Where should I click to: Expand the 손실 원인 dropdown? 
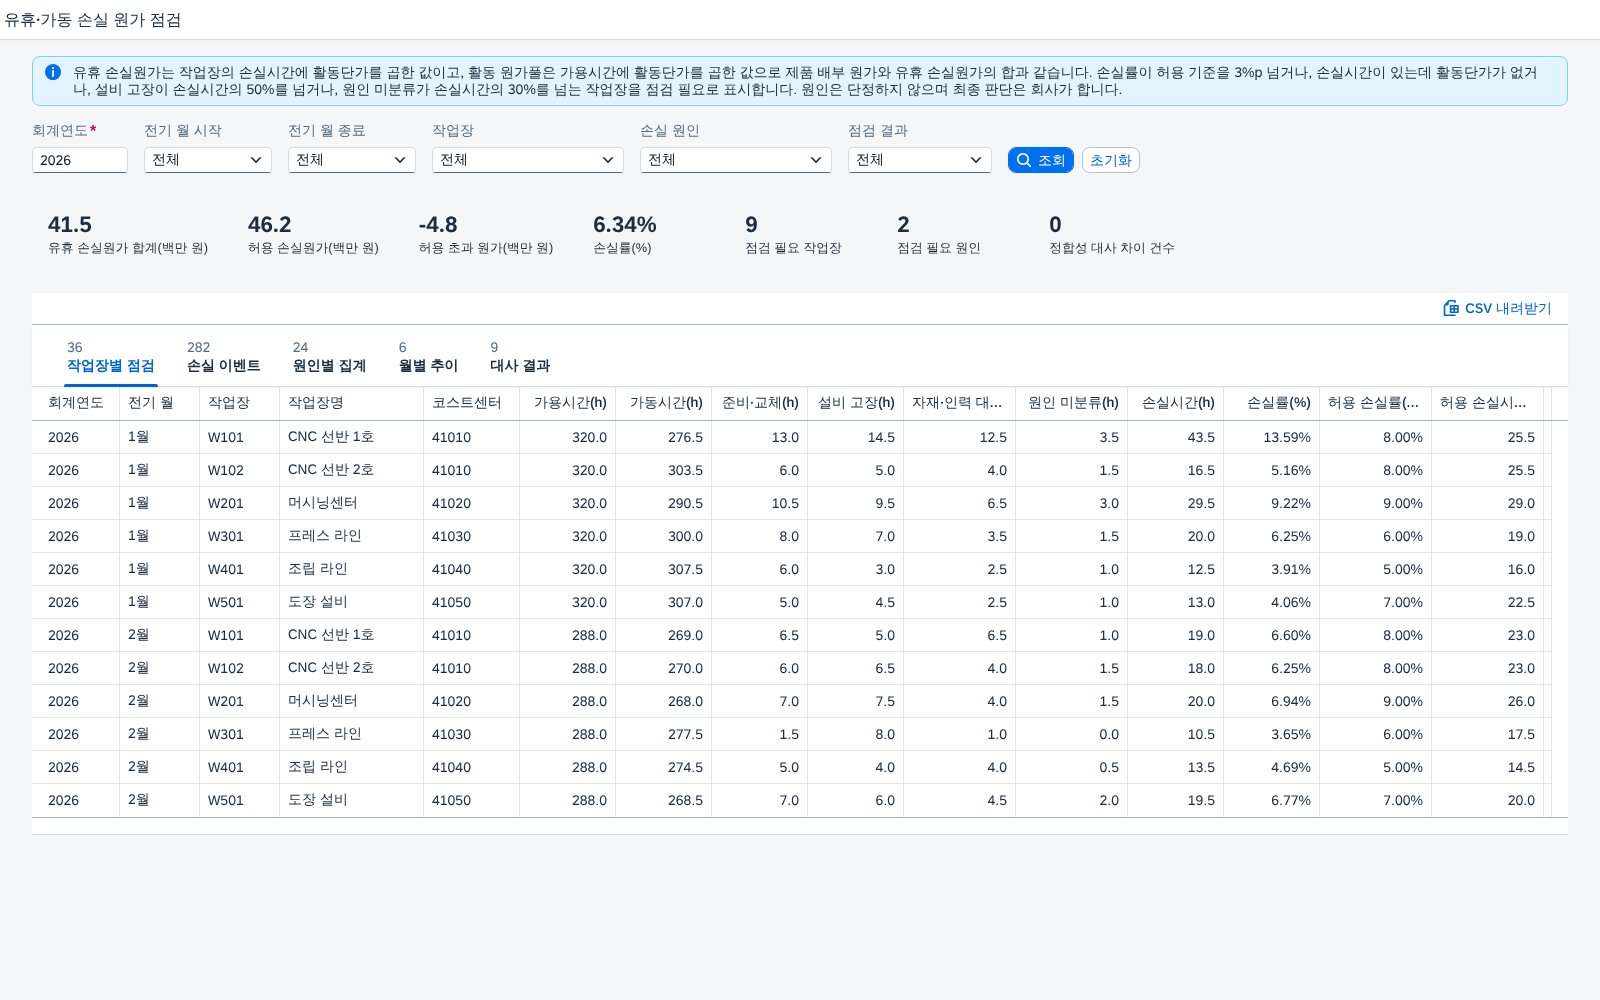click(736, 160)
